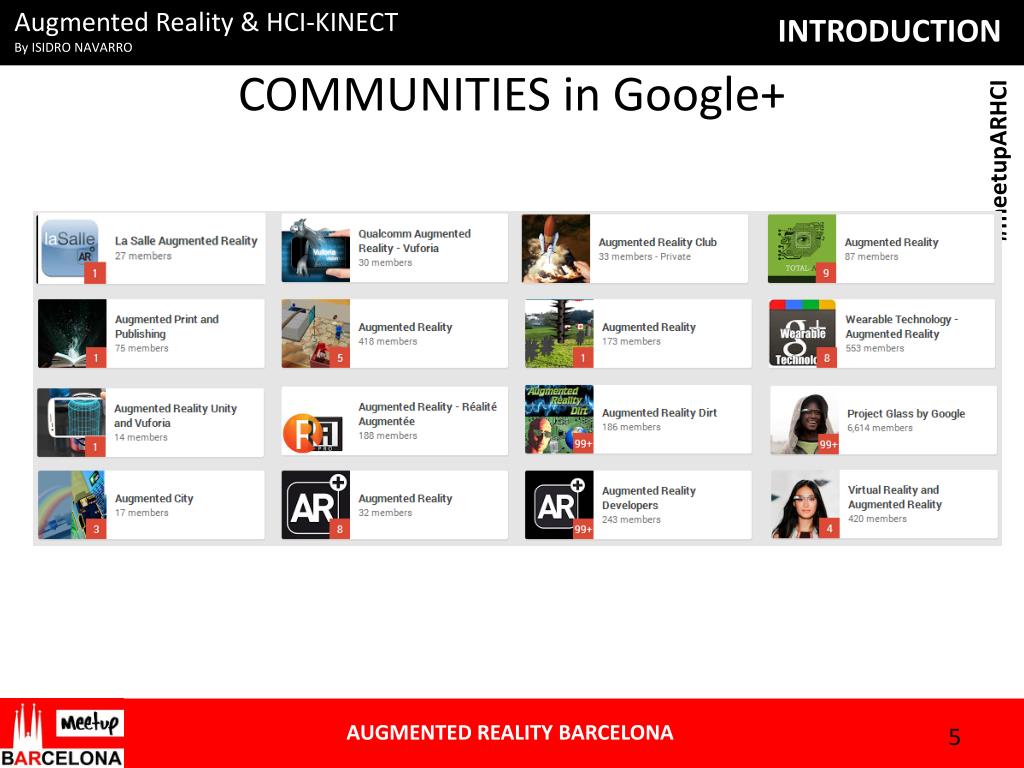Click slide page number 5

[954, 737]
